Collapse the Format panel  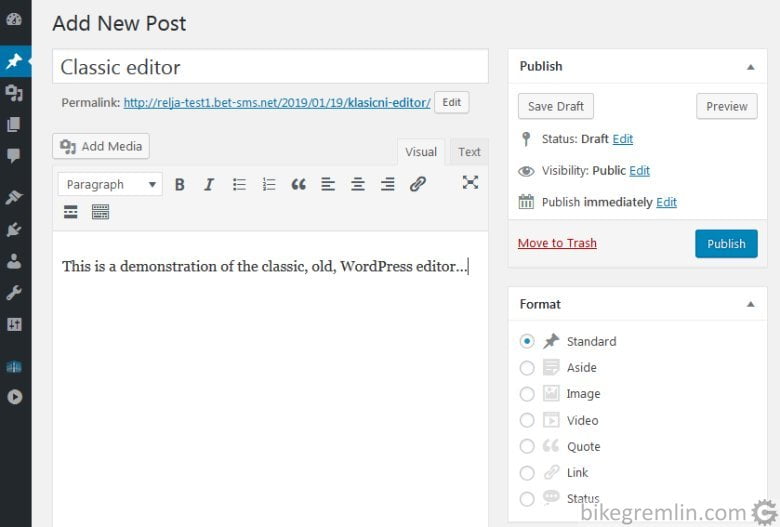tap(751, 304)
